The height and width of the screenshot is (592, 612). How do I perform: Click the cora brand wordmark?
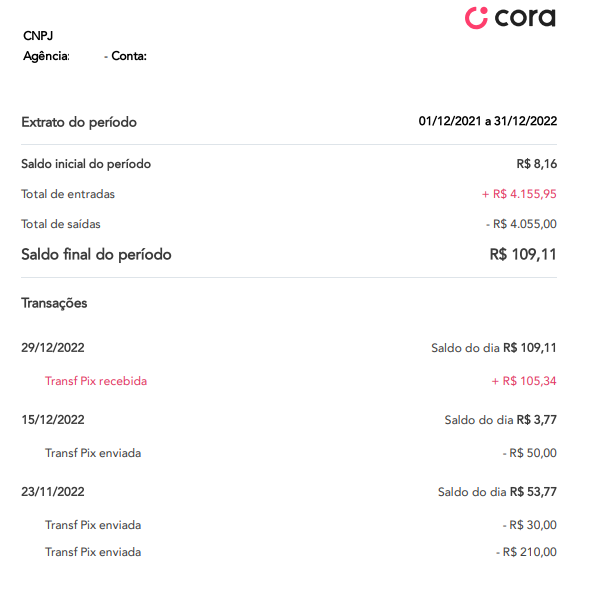point(525,18)
